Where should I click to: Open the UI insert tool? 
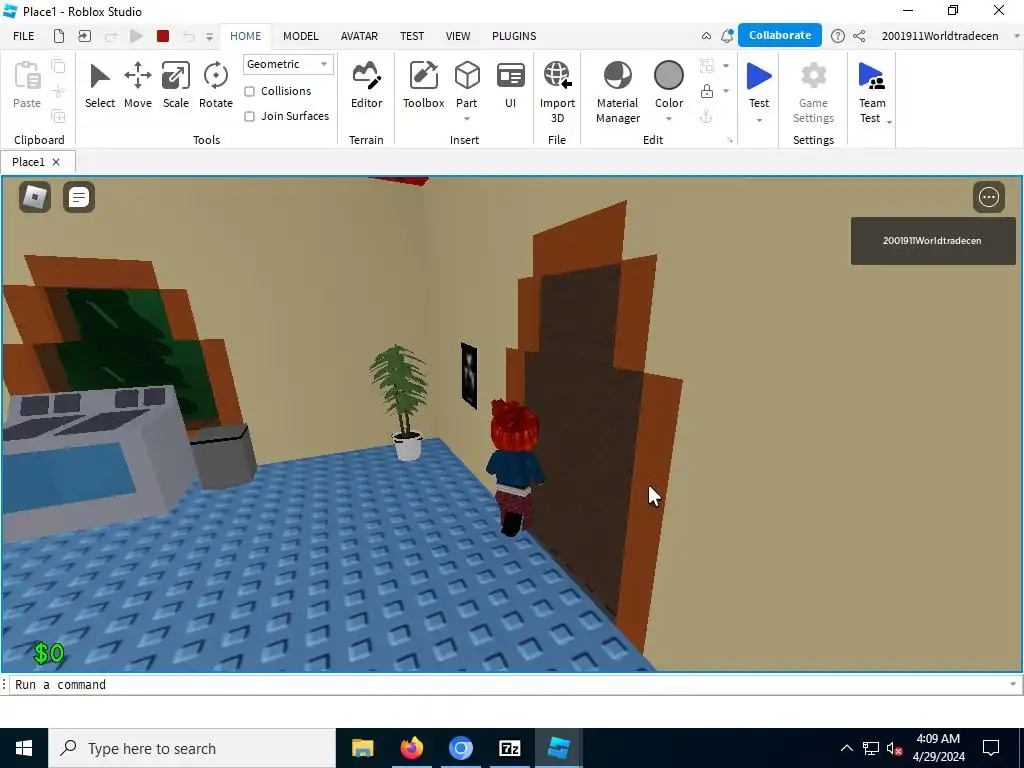[x=511, y=86]
